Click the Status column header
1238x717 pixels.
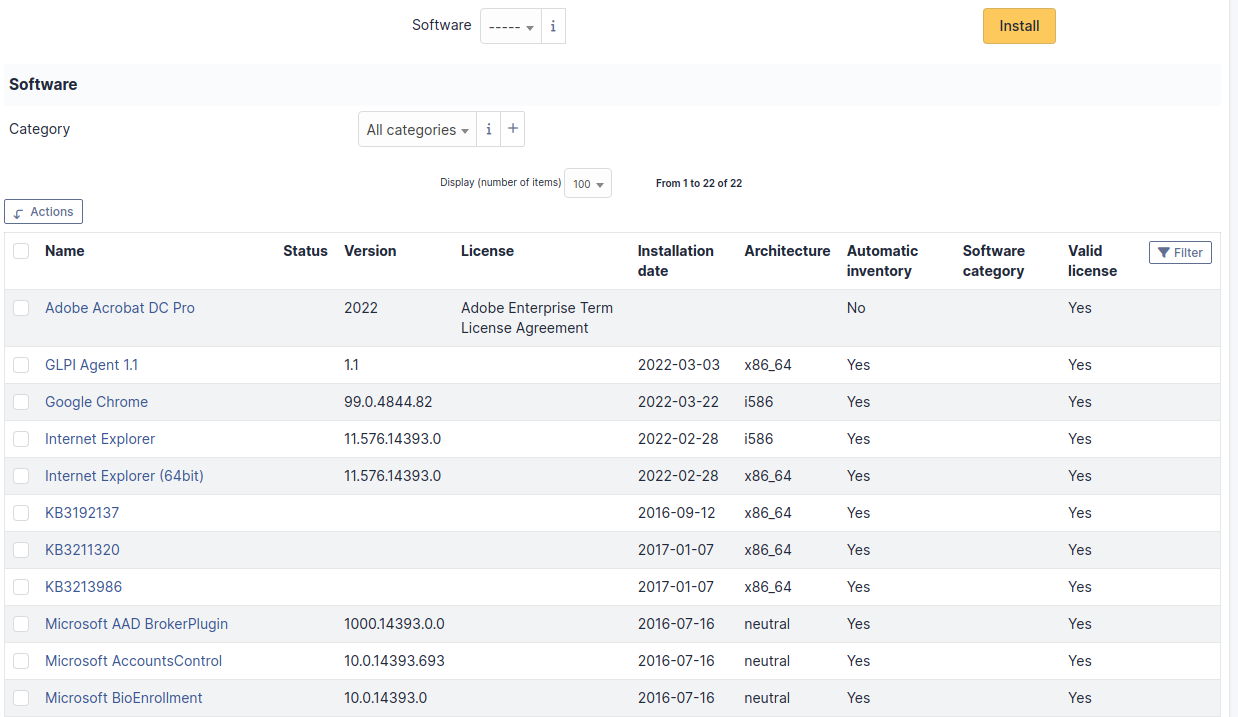[305, 251]
